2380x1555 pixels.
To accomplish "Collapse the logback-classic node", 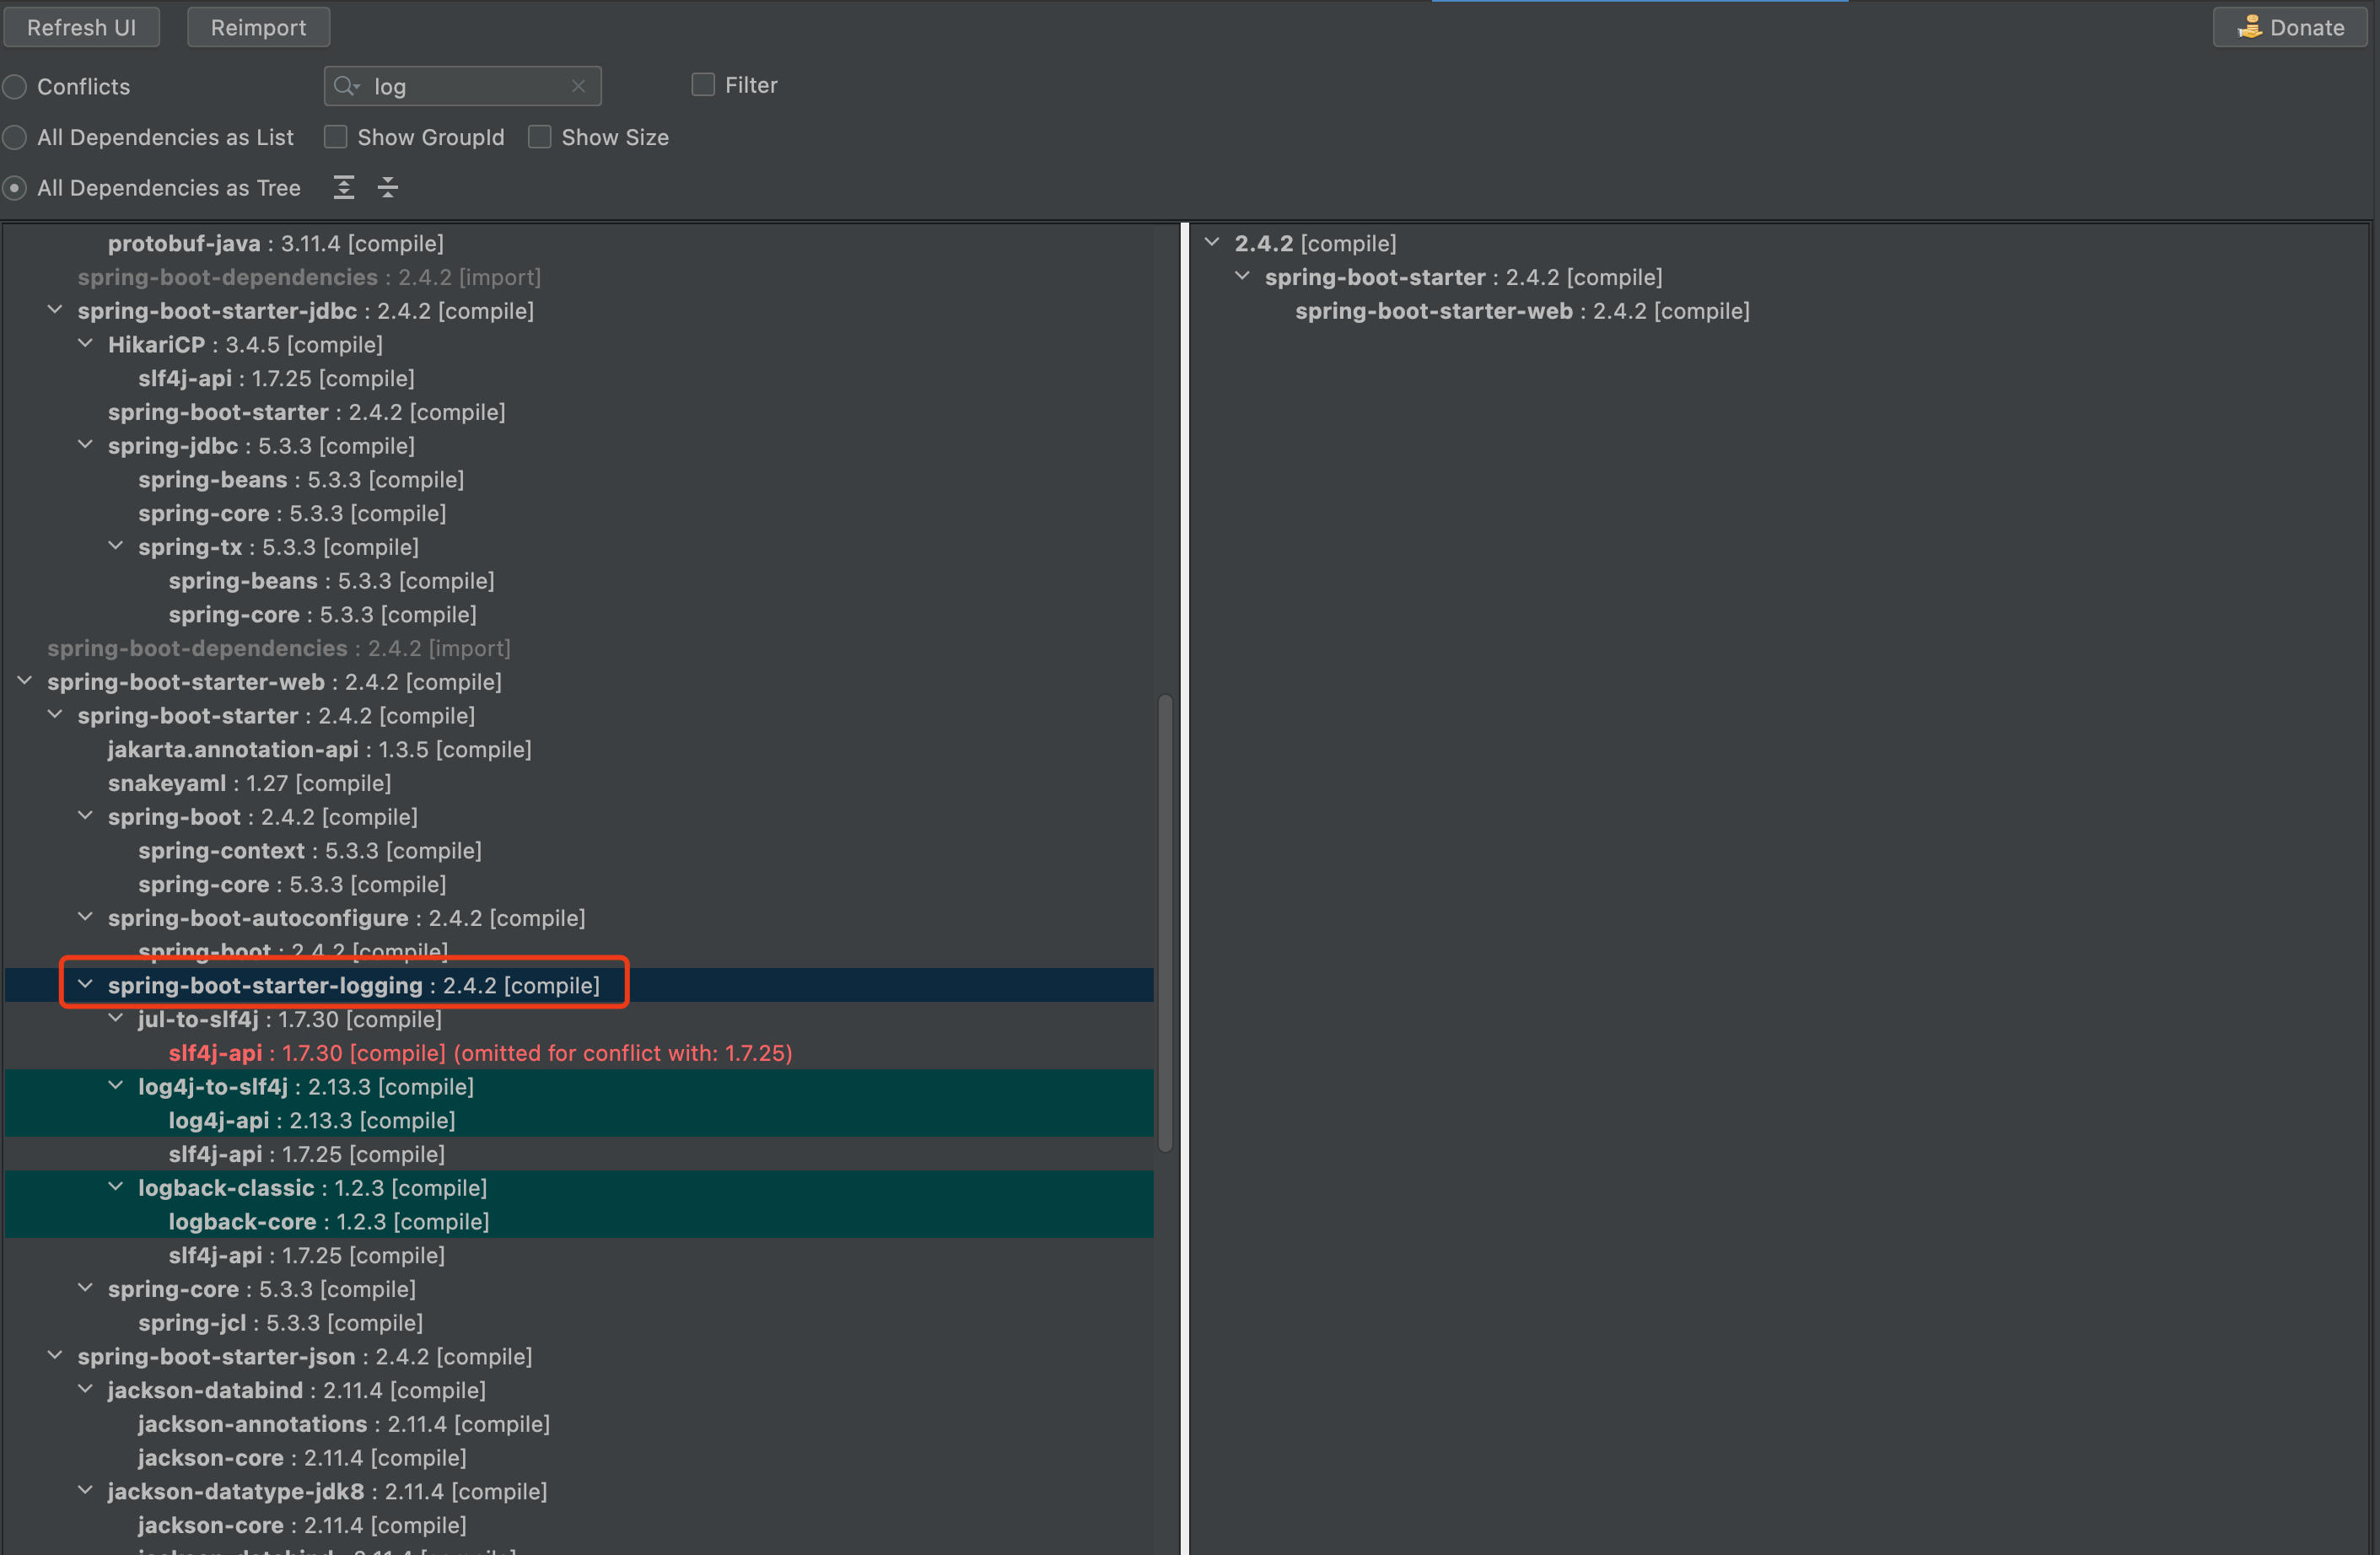I will coord(116,1187).
